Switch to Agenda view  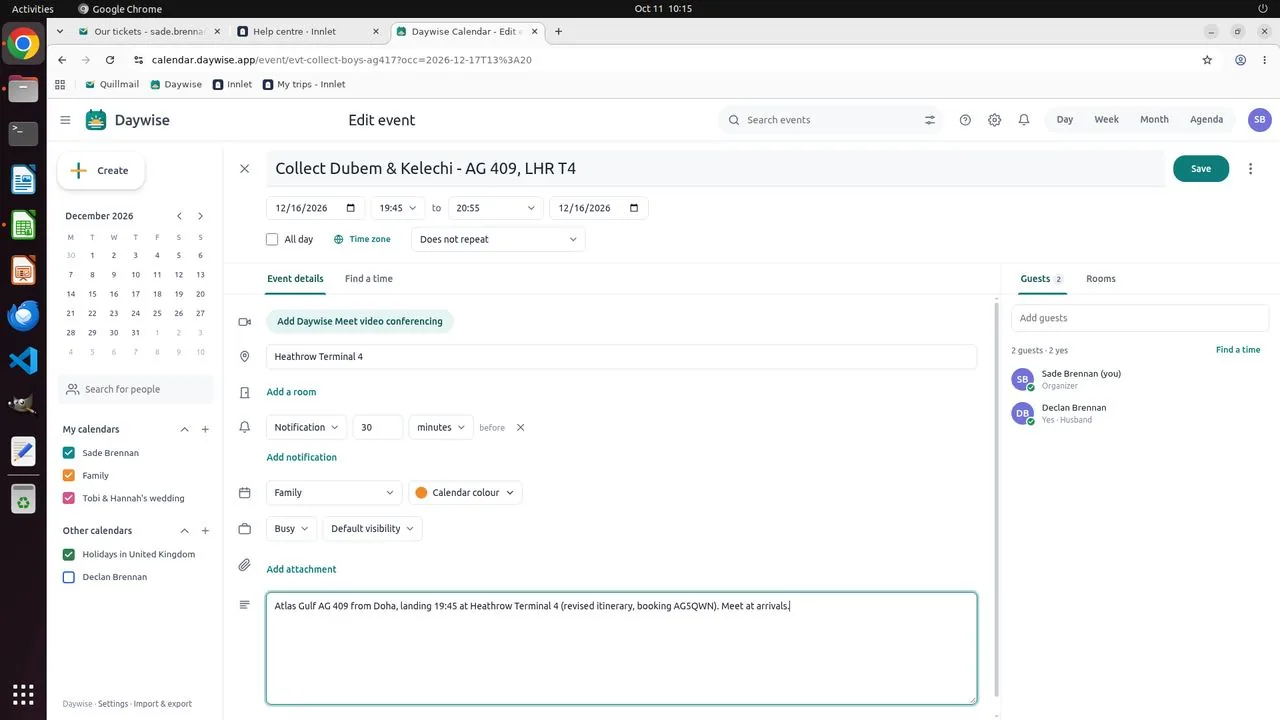(x=1206, y=120)
